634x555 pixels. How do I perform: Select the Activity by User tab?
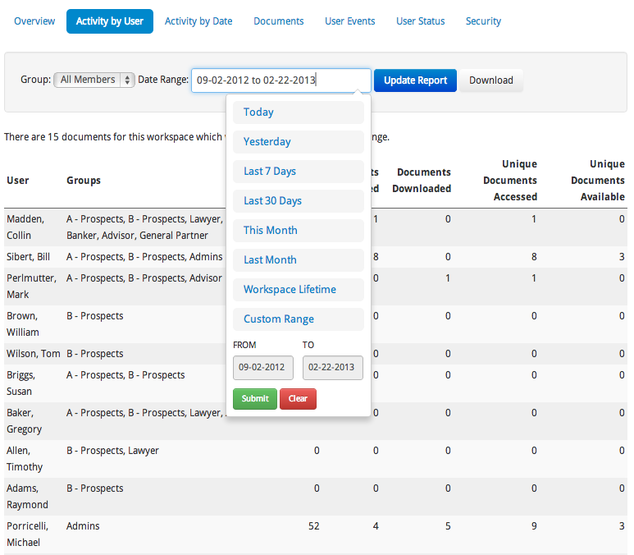pyautogui.click(x=110, y=21)
